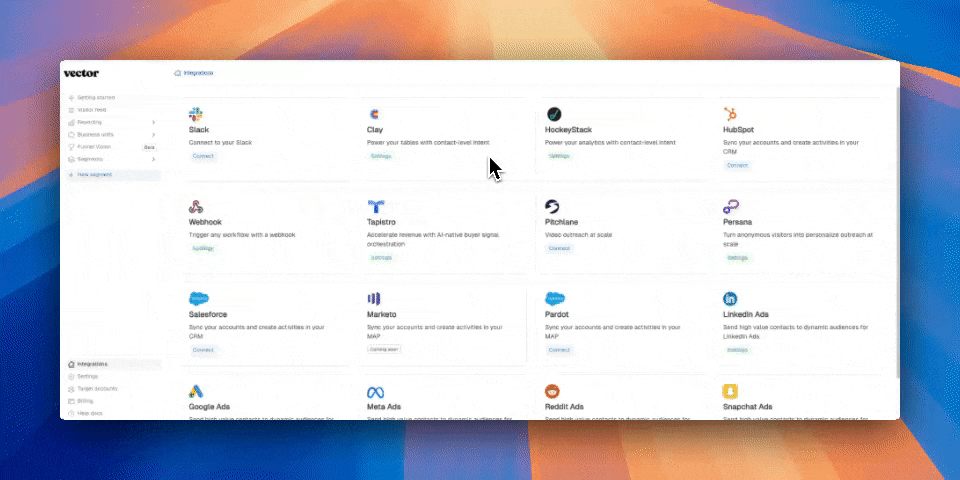Click the Salesforce cloud logo
The image size is (960, 480).
pyautogui.click(x=199, y=299)
